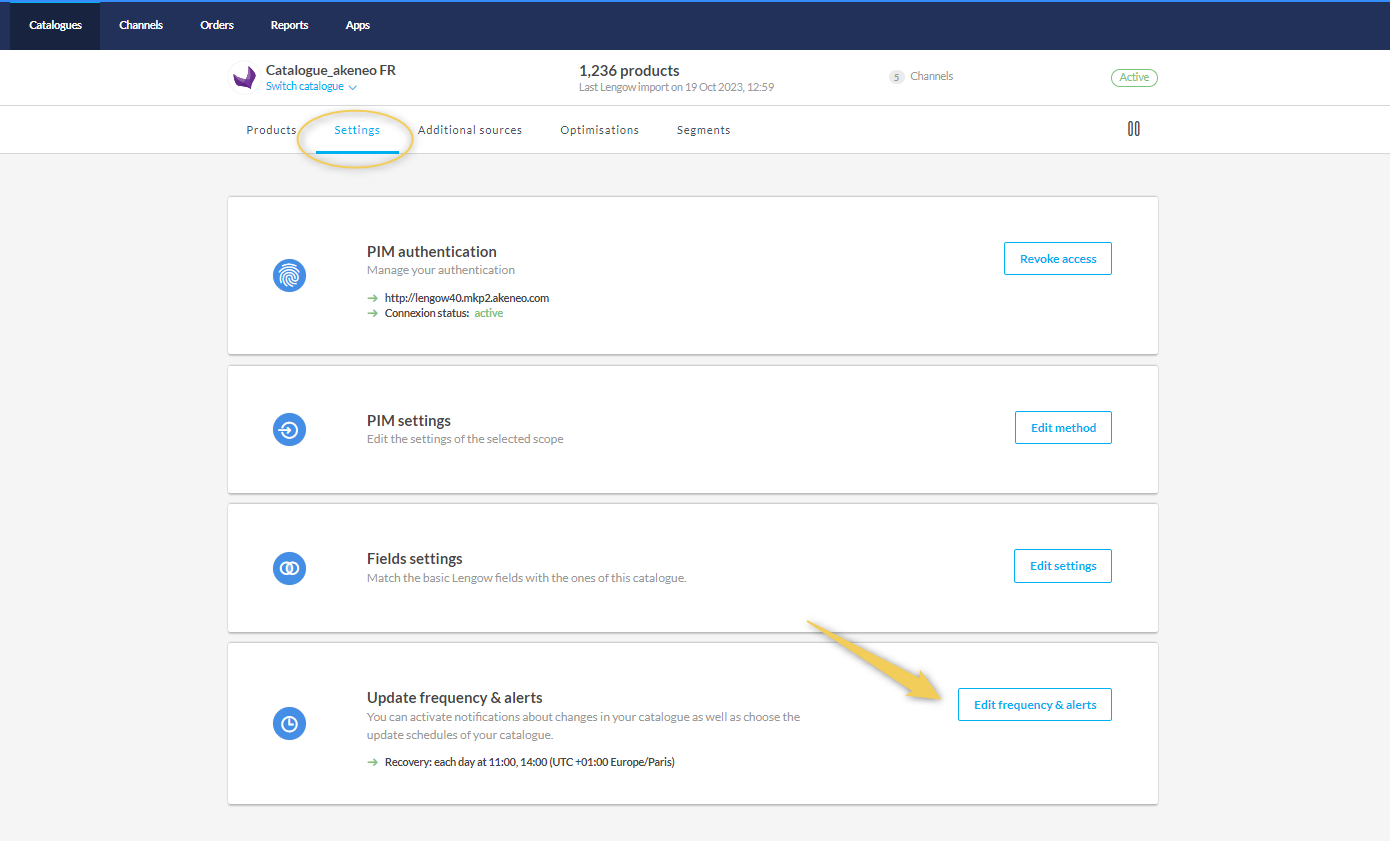Switch to the Products tab

pos(271,130)
